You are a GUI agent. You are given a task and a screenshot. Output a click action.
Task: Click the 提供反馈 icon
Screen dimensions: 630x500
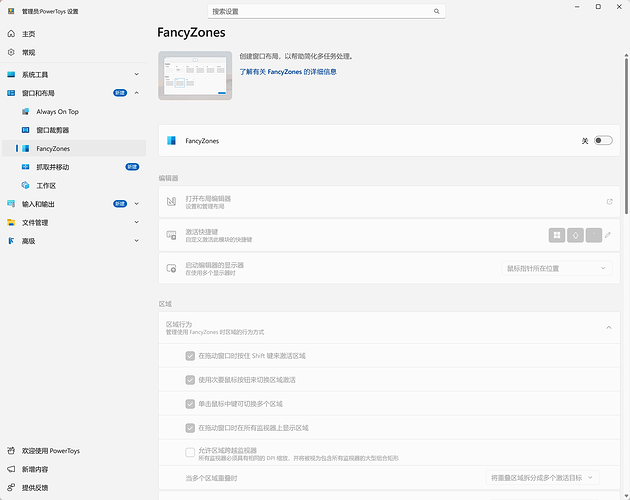[x=11, y=488]
